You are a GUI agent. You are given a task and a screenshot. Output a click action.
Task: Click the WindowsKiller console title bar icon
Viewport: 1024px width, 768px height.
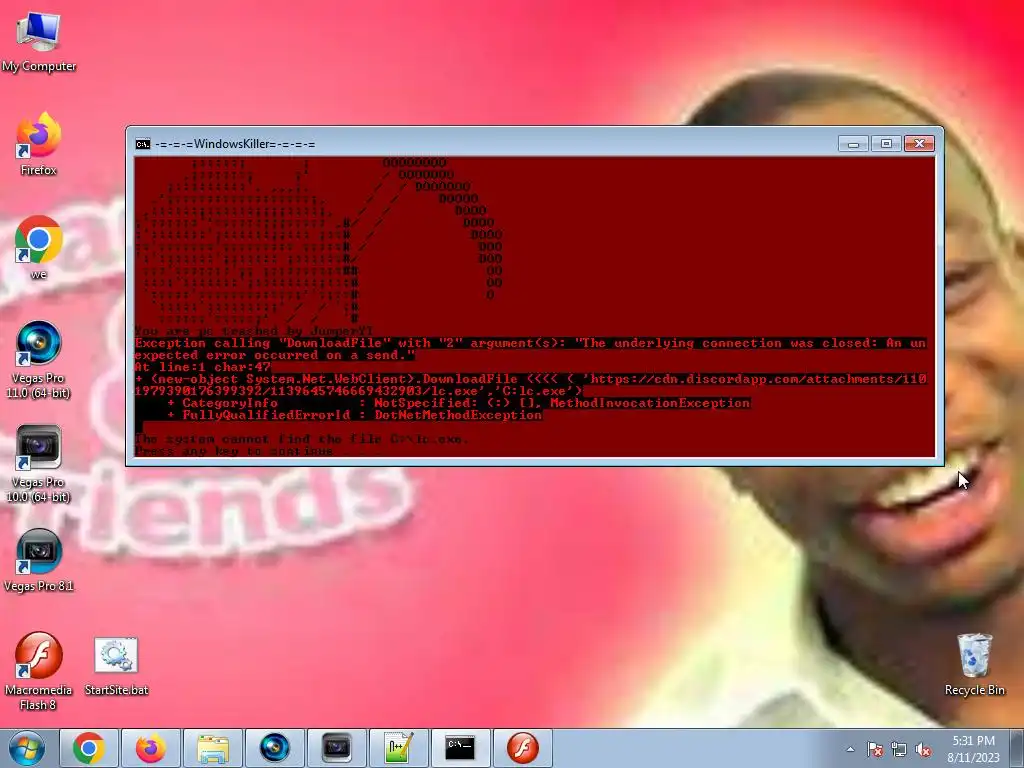(142, 144)
